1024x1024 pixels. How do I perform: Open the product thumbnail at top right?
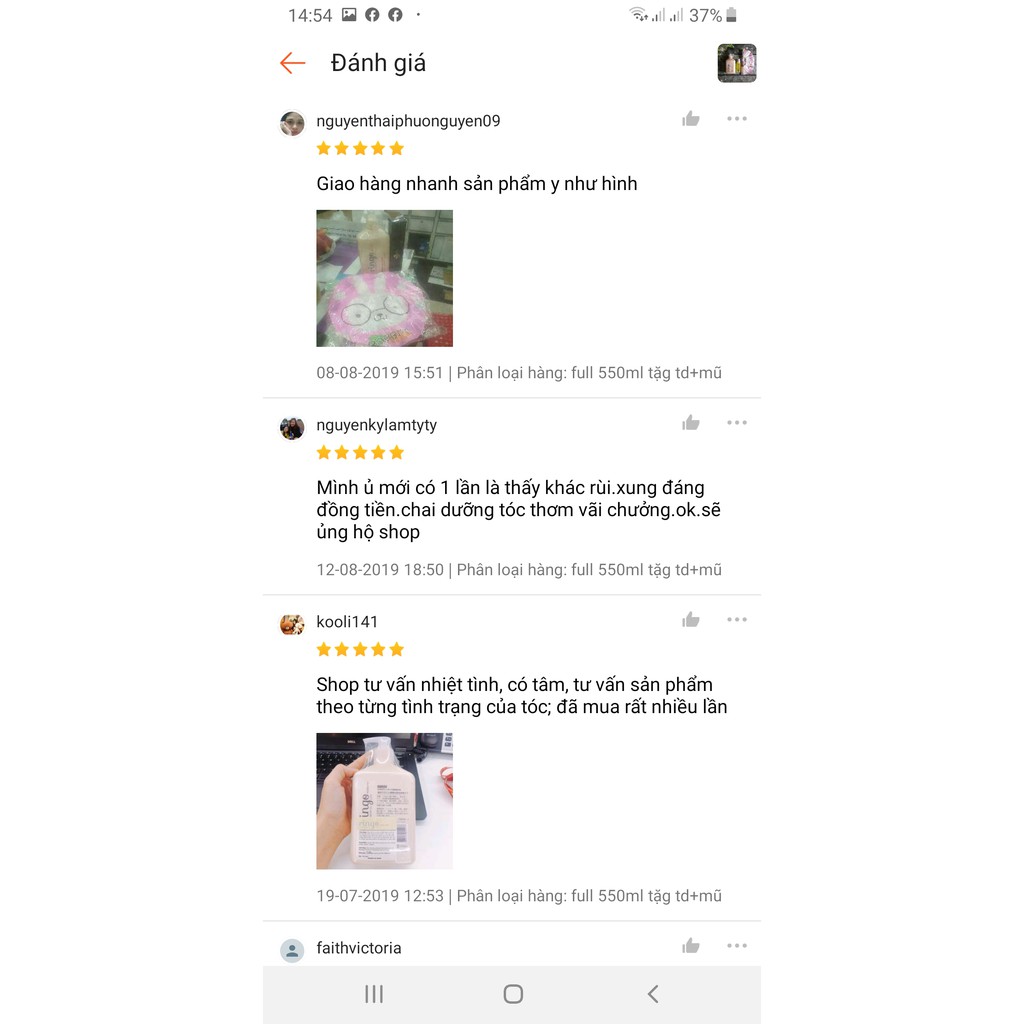coord(737,63)
